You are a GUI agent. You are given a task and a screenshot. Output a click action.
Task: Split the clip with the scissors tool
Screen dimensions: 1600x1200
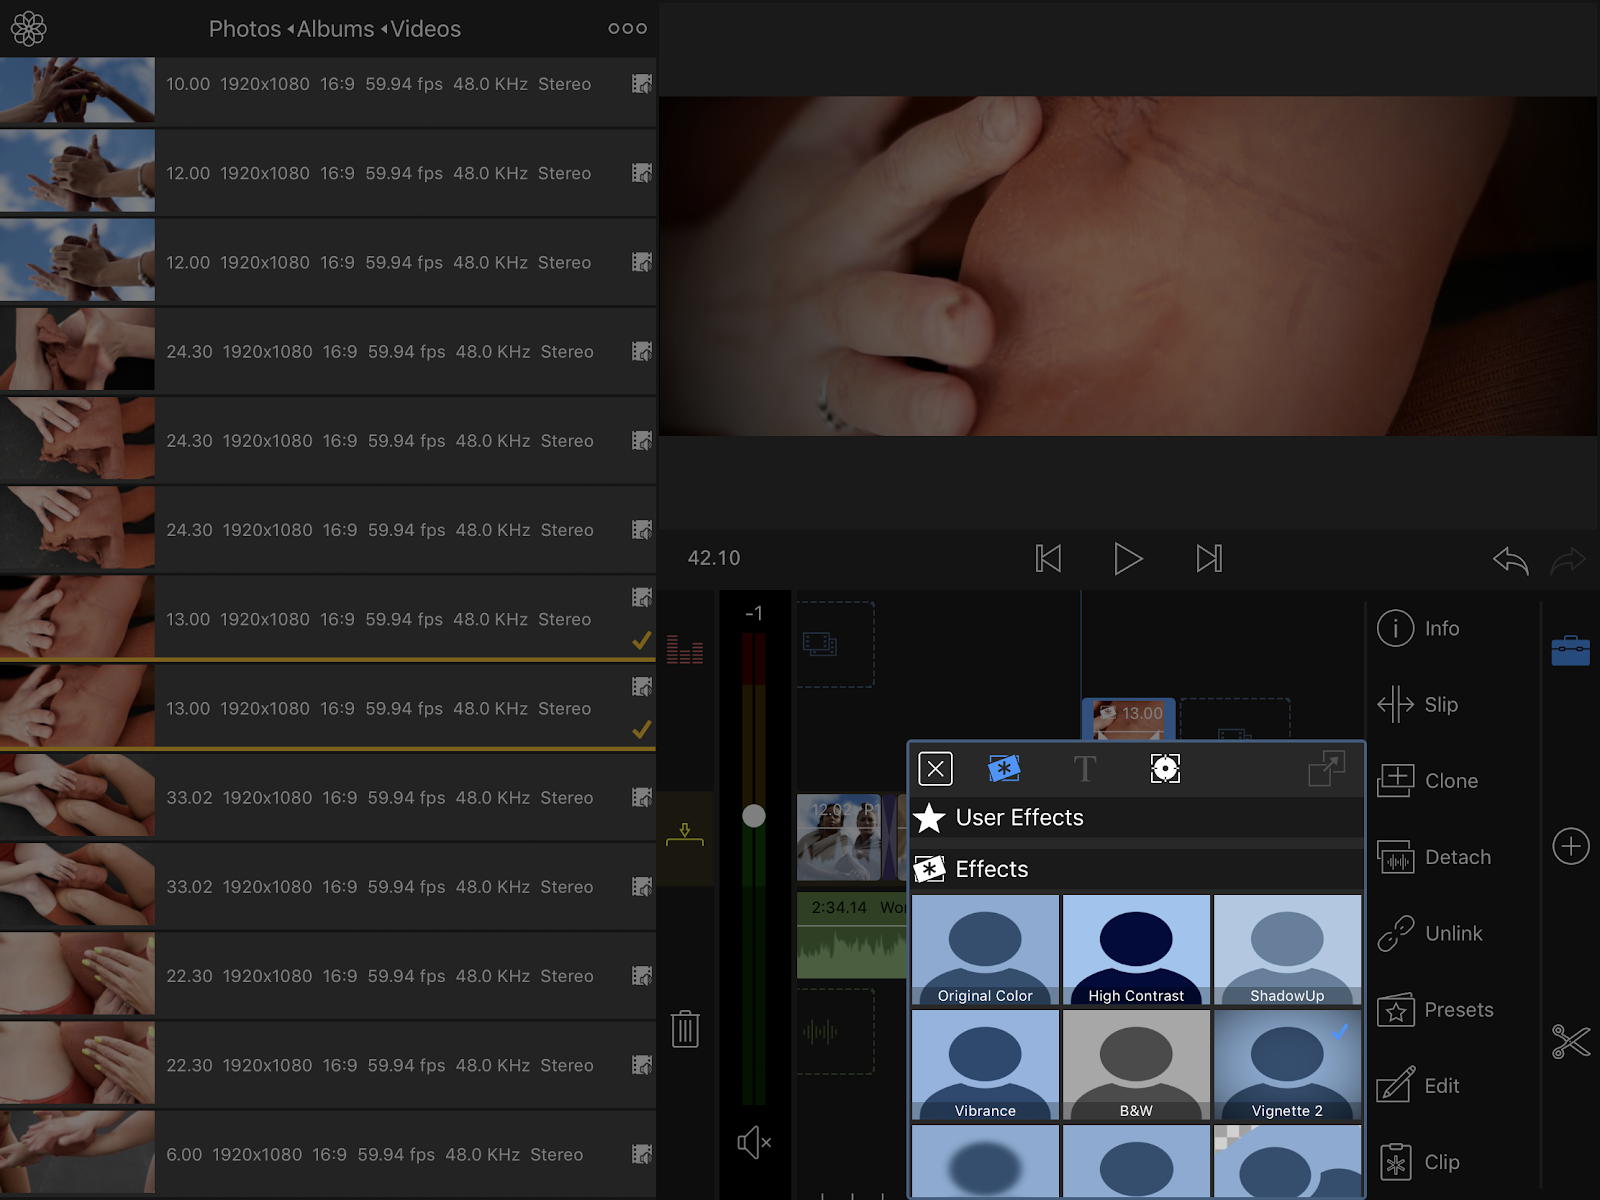1571,1042
